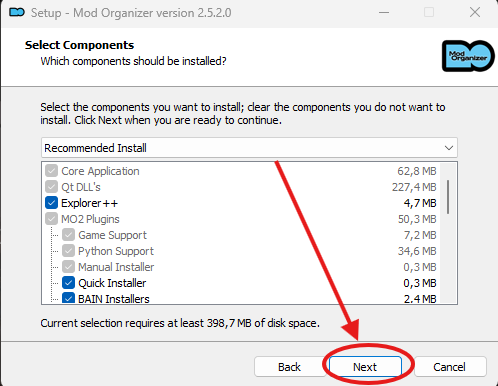Select the Explorer++ list entry label
This screenshot has height=386, width=498.
coord(89,203)
